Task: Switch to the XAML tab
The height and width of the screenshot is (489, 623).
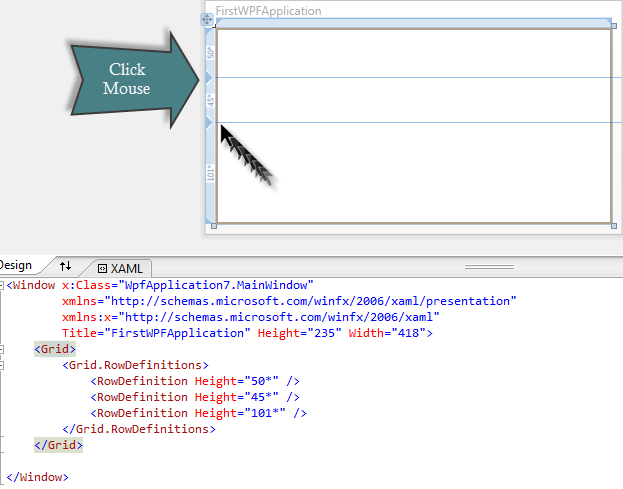Action: coord(120,269)
